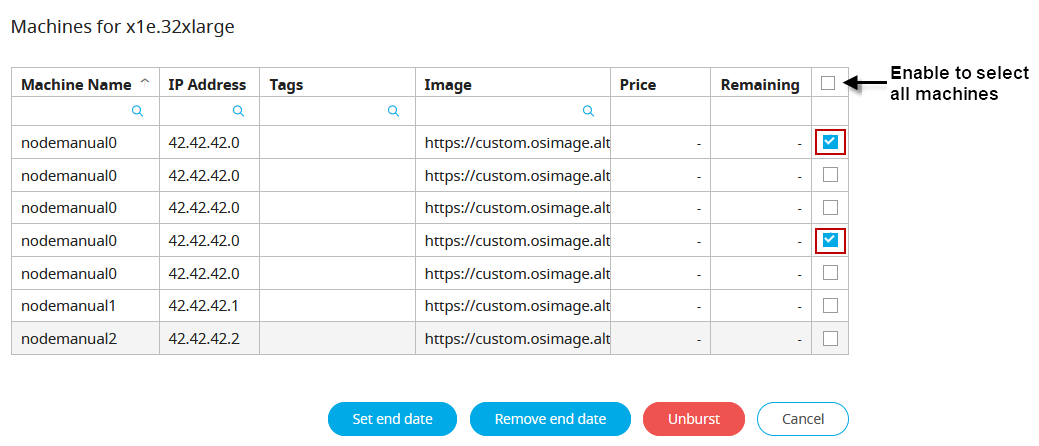The height and width of the screenshot is (446, 1039).
Task: Uncheck the fourth row's checked checkbox
Action: [x=830, y=240]
